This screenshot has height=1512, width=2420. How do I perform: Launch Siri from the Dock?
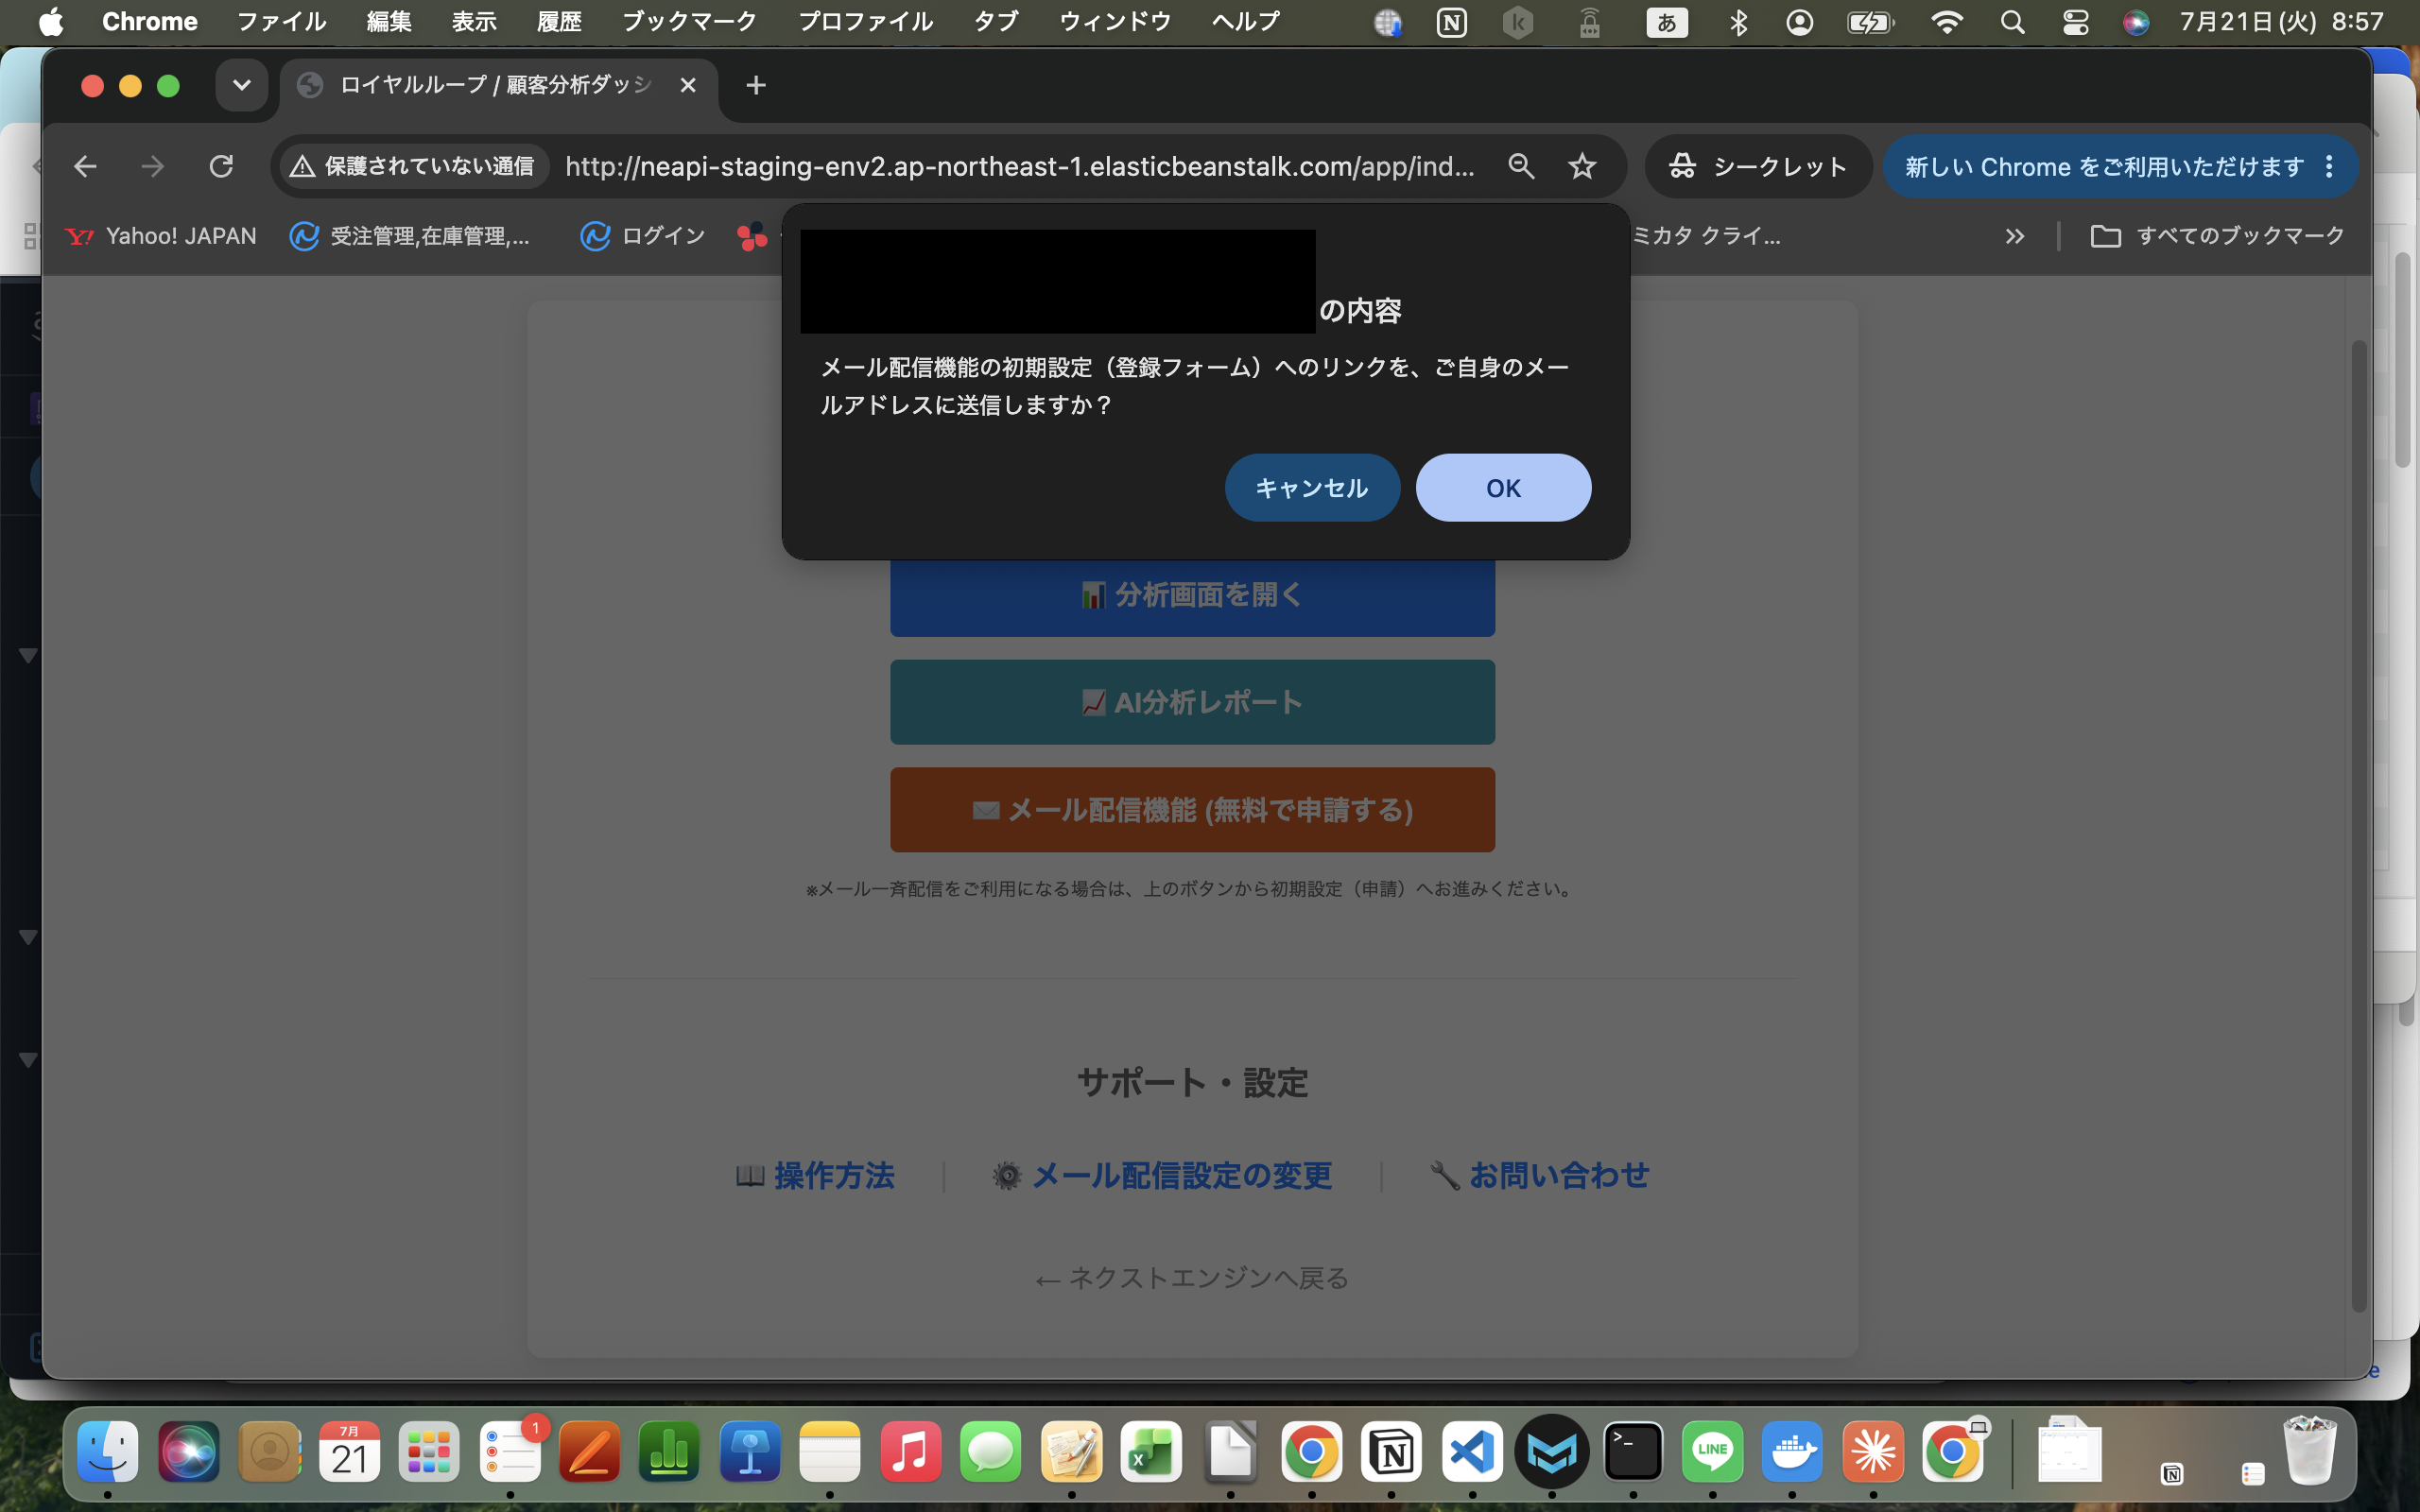point(188,1451)
